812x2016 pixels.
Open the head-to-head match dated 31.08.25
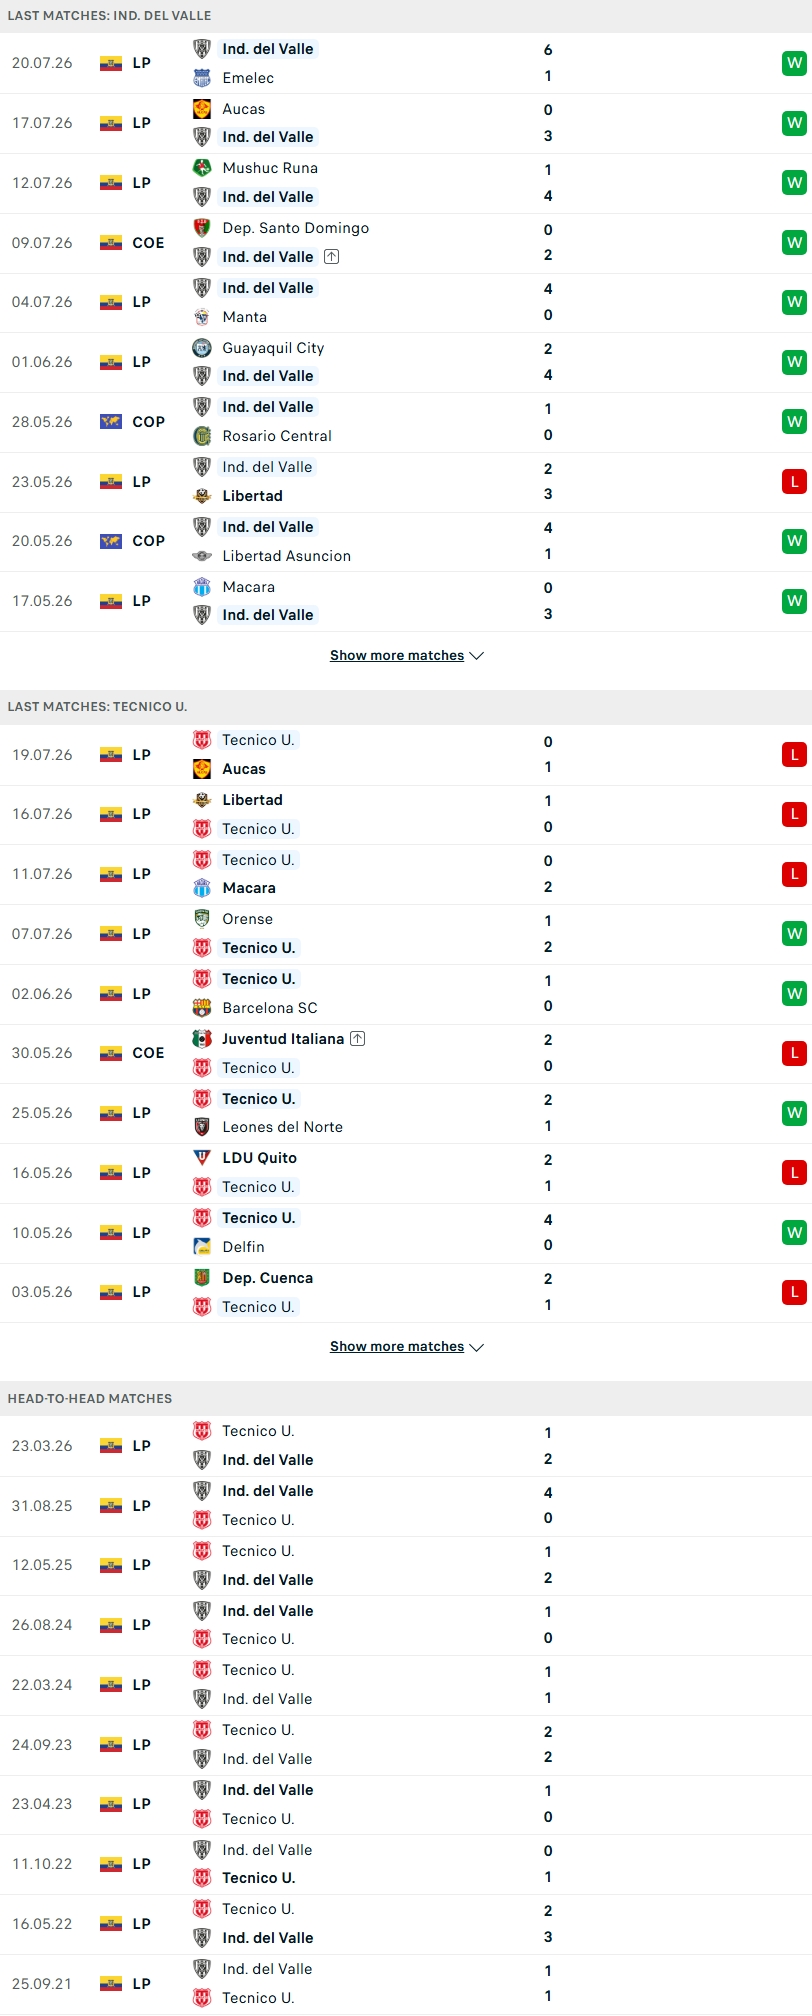(x=406, y=1506)
